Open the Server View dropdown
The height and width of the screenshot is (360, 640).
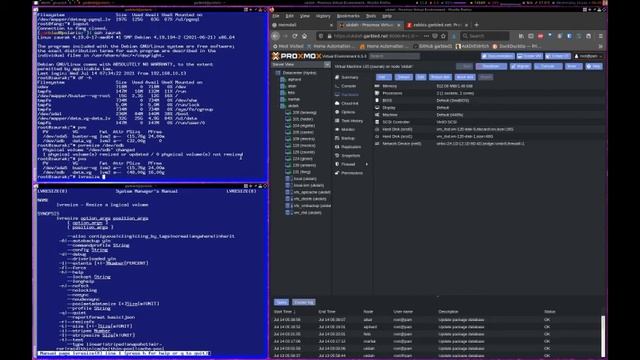tap(301, 64)
